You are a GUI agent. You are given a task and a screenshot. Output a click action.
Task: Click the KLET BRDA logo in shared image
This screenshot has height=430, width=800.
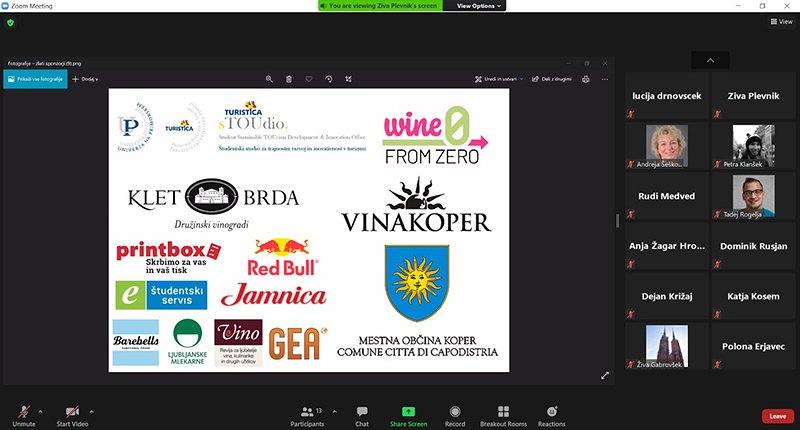[x=213, y=204]
